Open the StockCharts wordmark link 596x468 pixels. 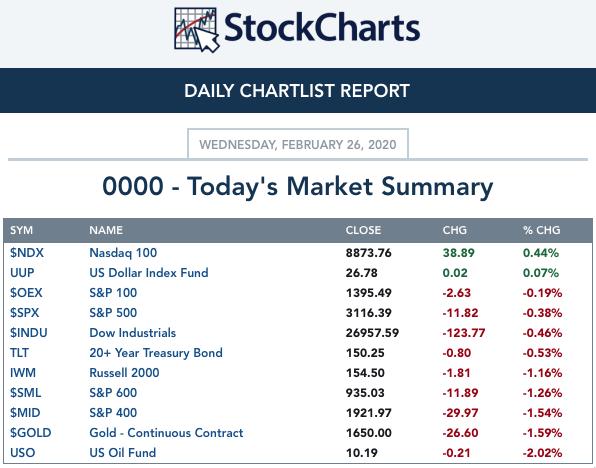(322, 27)
